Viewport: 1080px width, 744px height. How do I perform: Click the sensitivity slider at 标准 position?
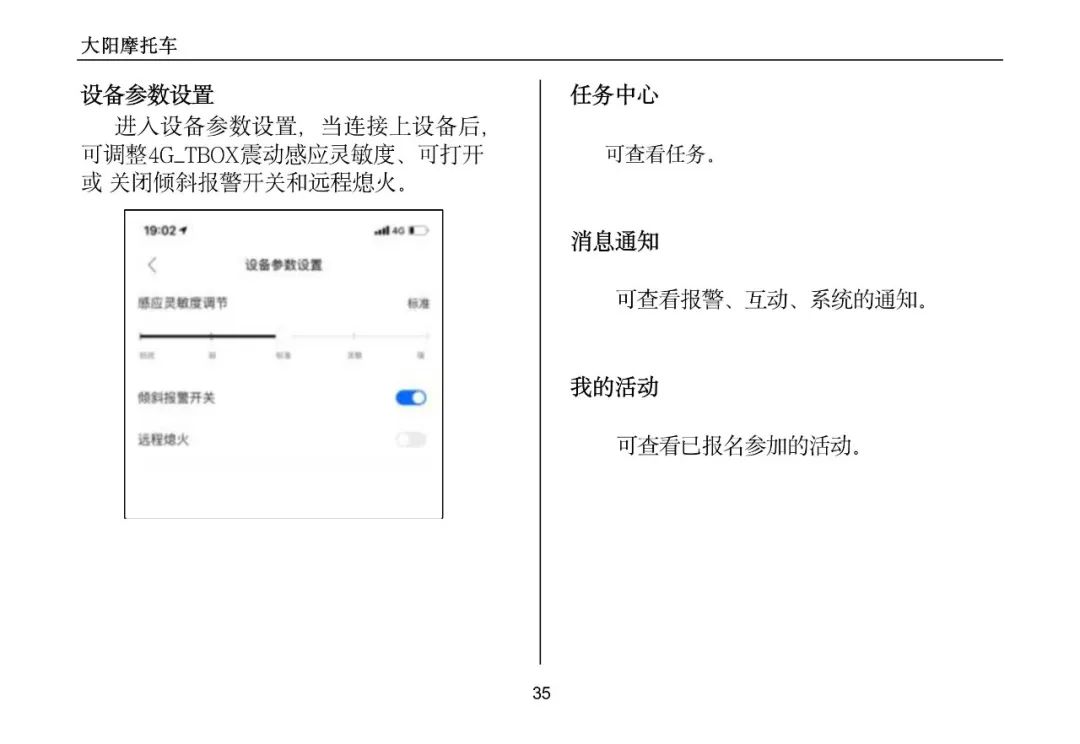[x=276, y=336]
